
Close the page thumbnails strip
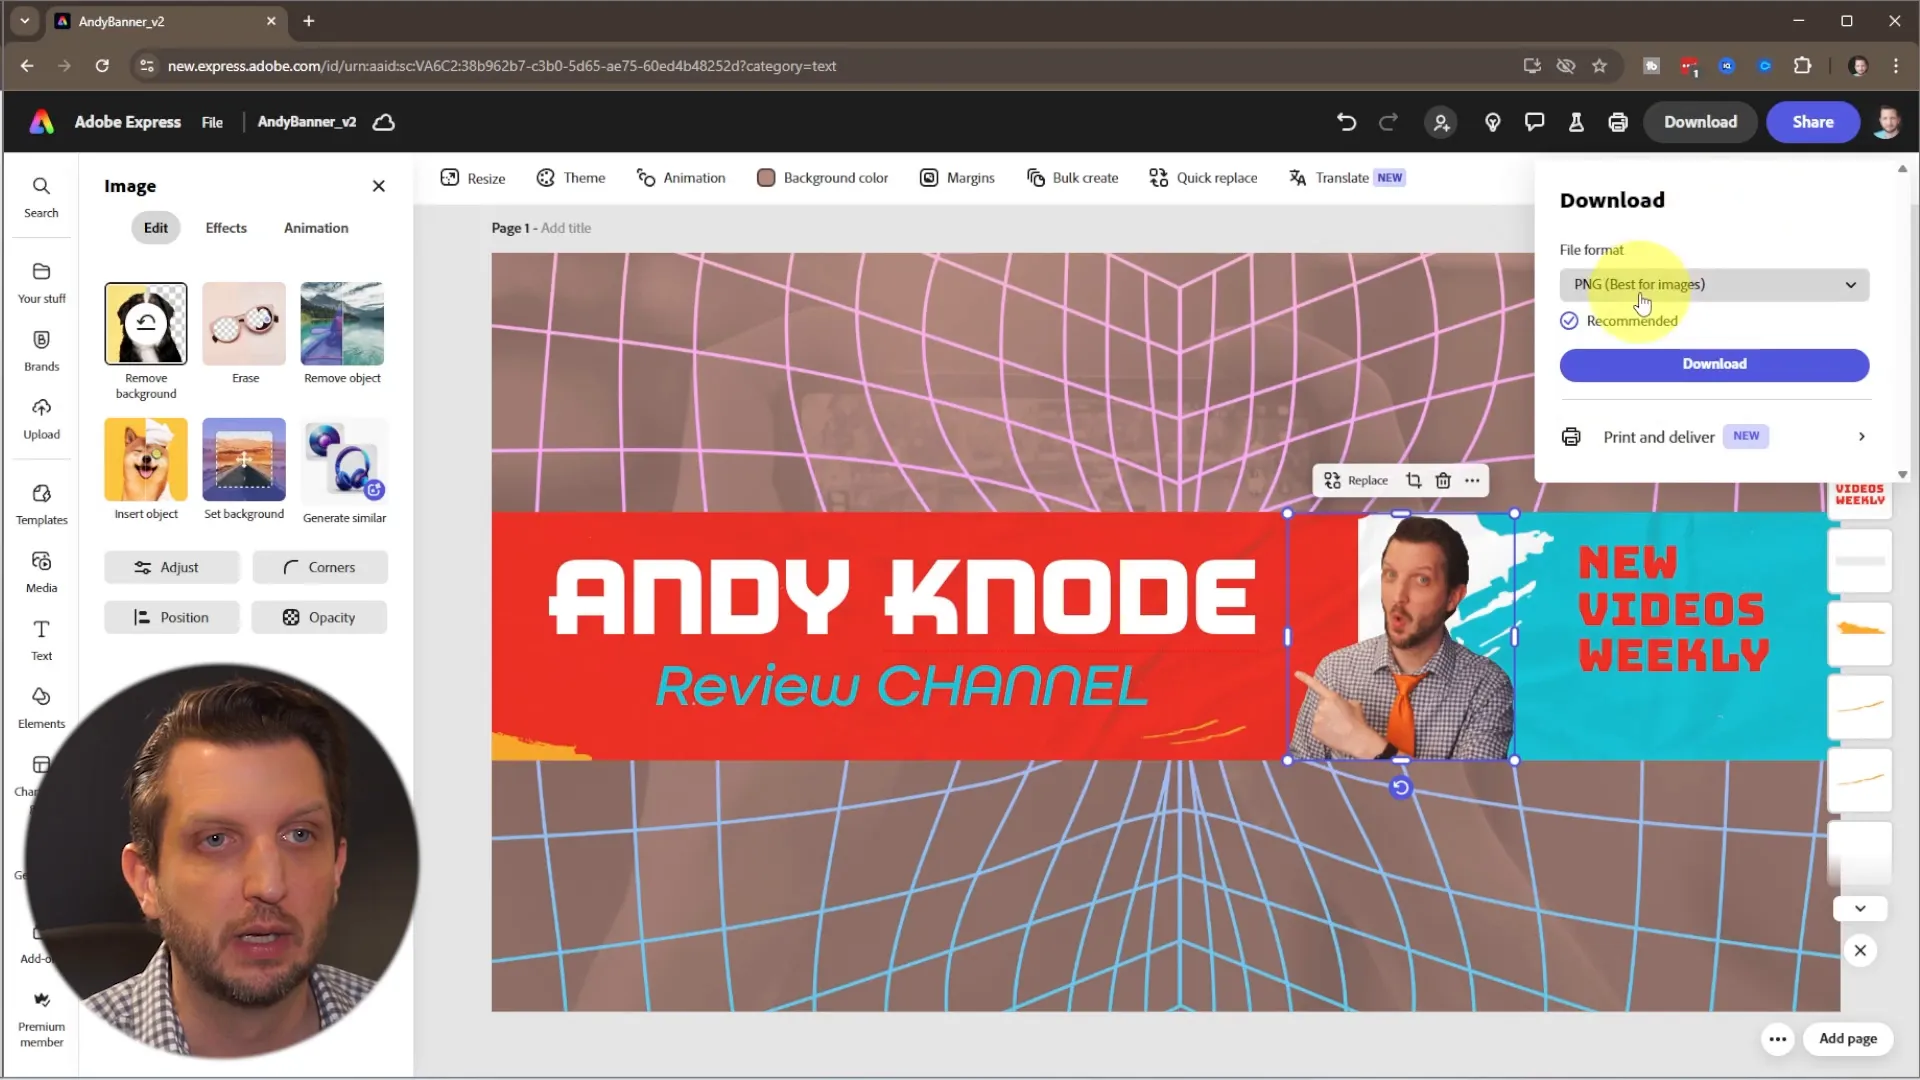[x=1860, y=951]
